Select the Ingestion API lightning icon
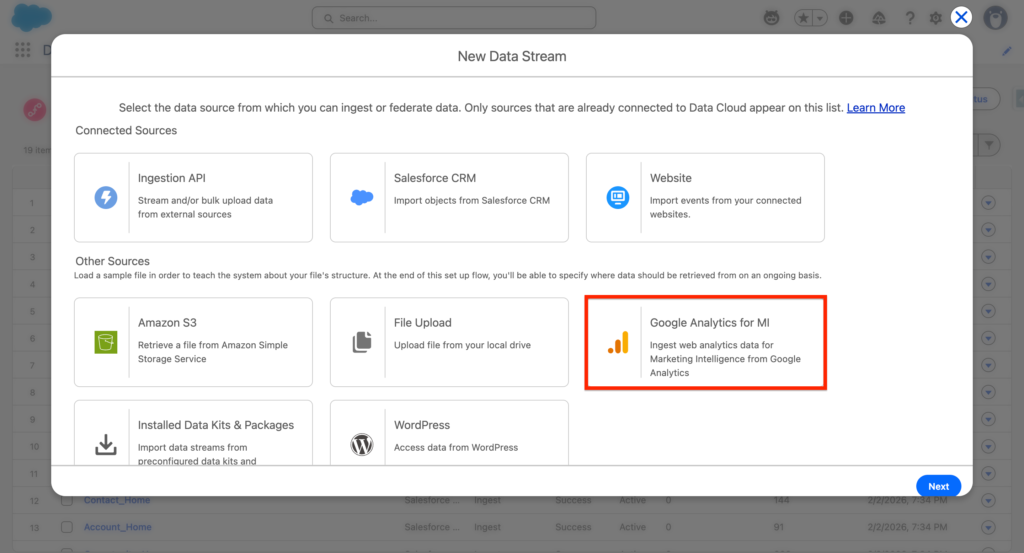Screen dimensions: 1024x553 point(106,197)
